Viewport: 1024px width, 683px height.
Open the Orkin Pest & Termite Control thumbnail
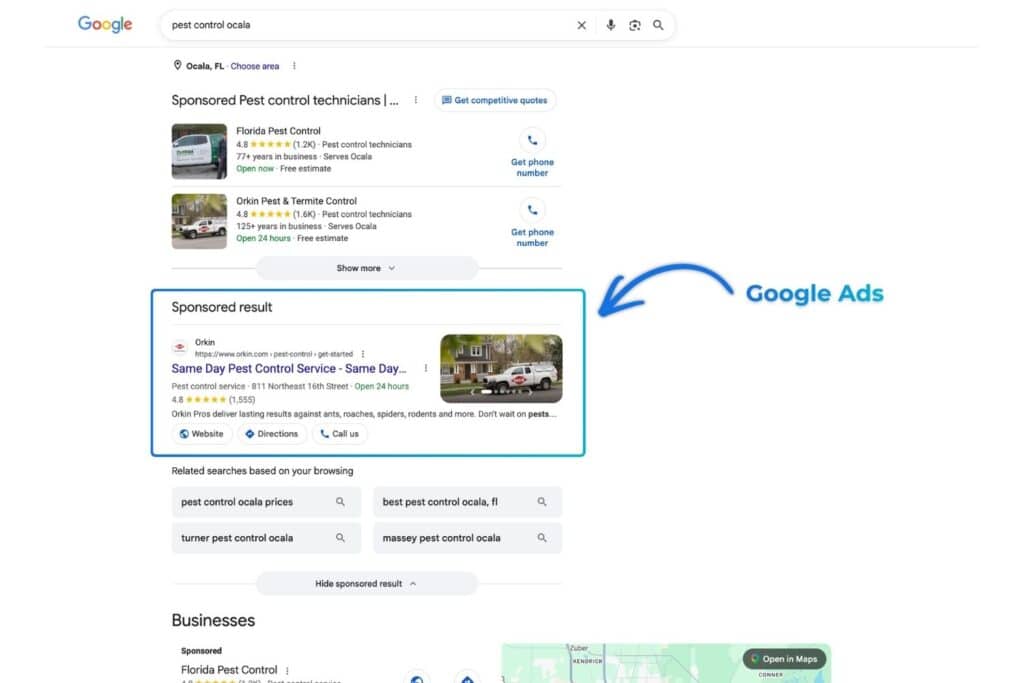[x=199, y=221]
